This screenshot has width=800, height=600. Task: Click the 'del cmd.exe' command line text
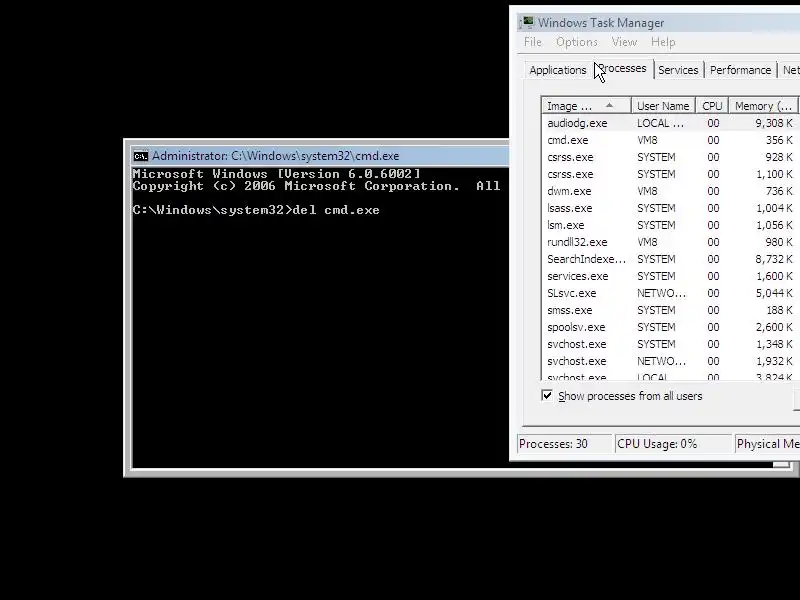point(336,210)
